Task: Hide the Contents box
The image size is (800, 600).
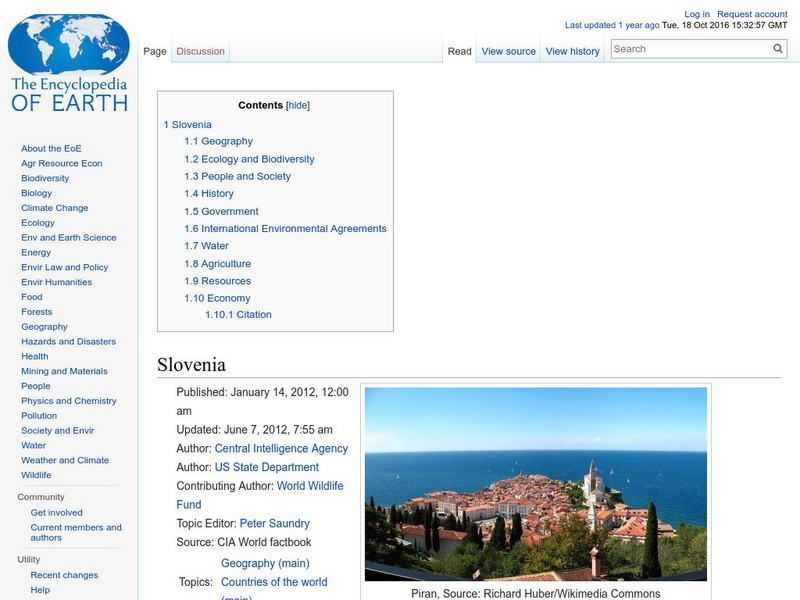Action: click(x=297, y=105)
